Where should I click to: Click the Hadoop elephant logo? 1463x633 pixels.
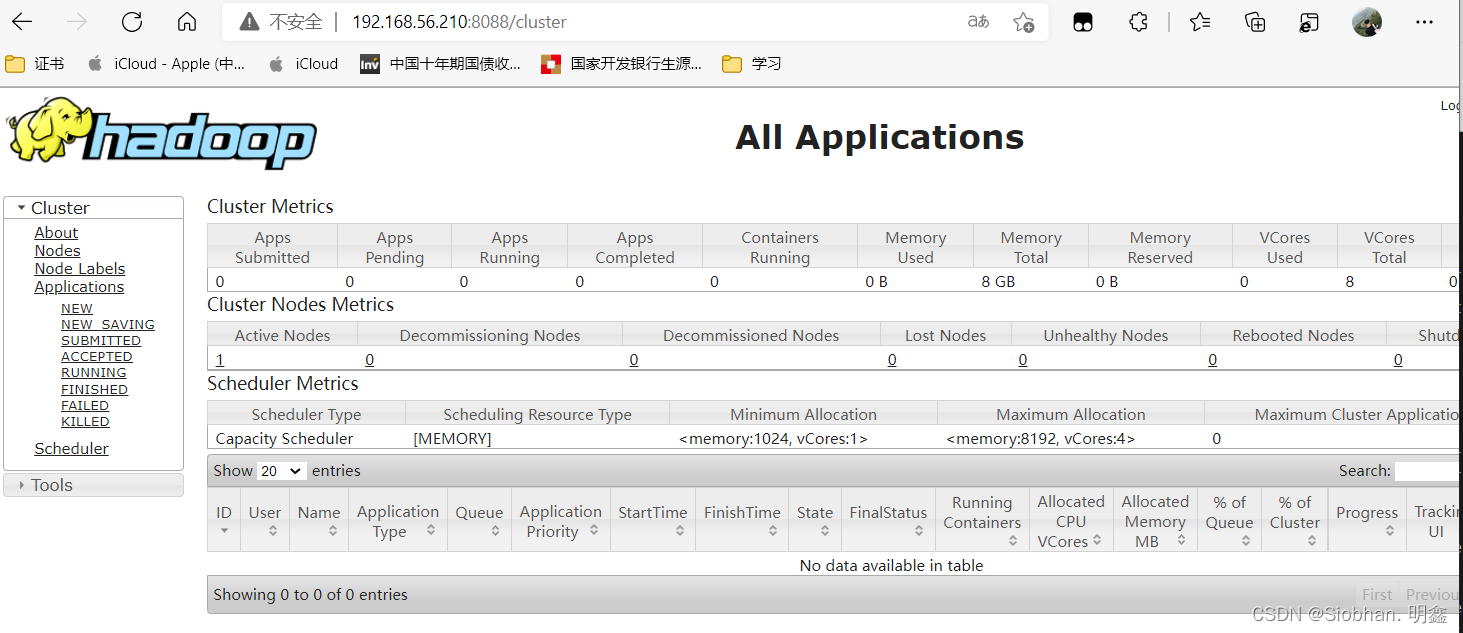click(x=162, y=134)
